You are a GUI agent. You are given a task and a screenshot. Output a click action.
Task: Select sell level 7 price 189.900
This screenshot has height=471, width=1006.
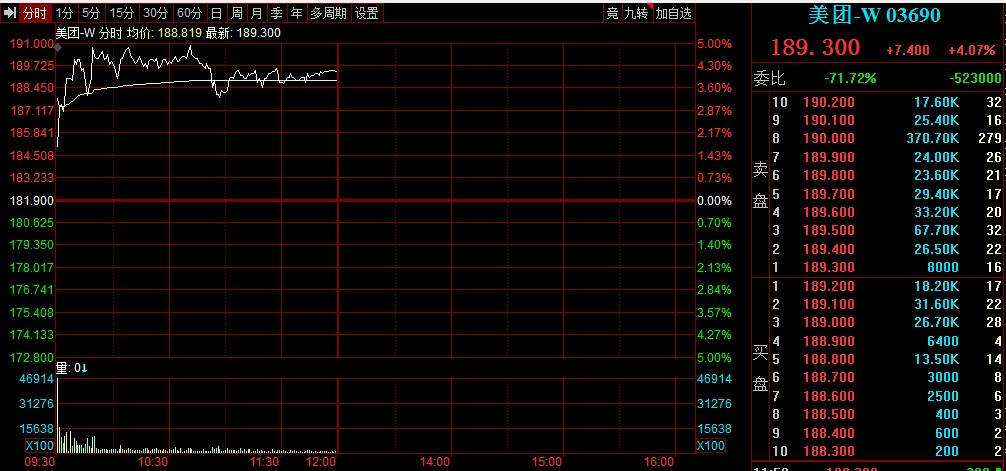pyautogui.click(x=829, y=157)
